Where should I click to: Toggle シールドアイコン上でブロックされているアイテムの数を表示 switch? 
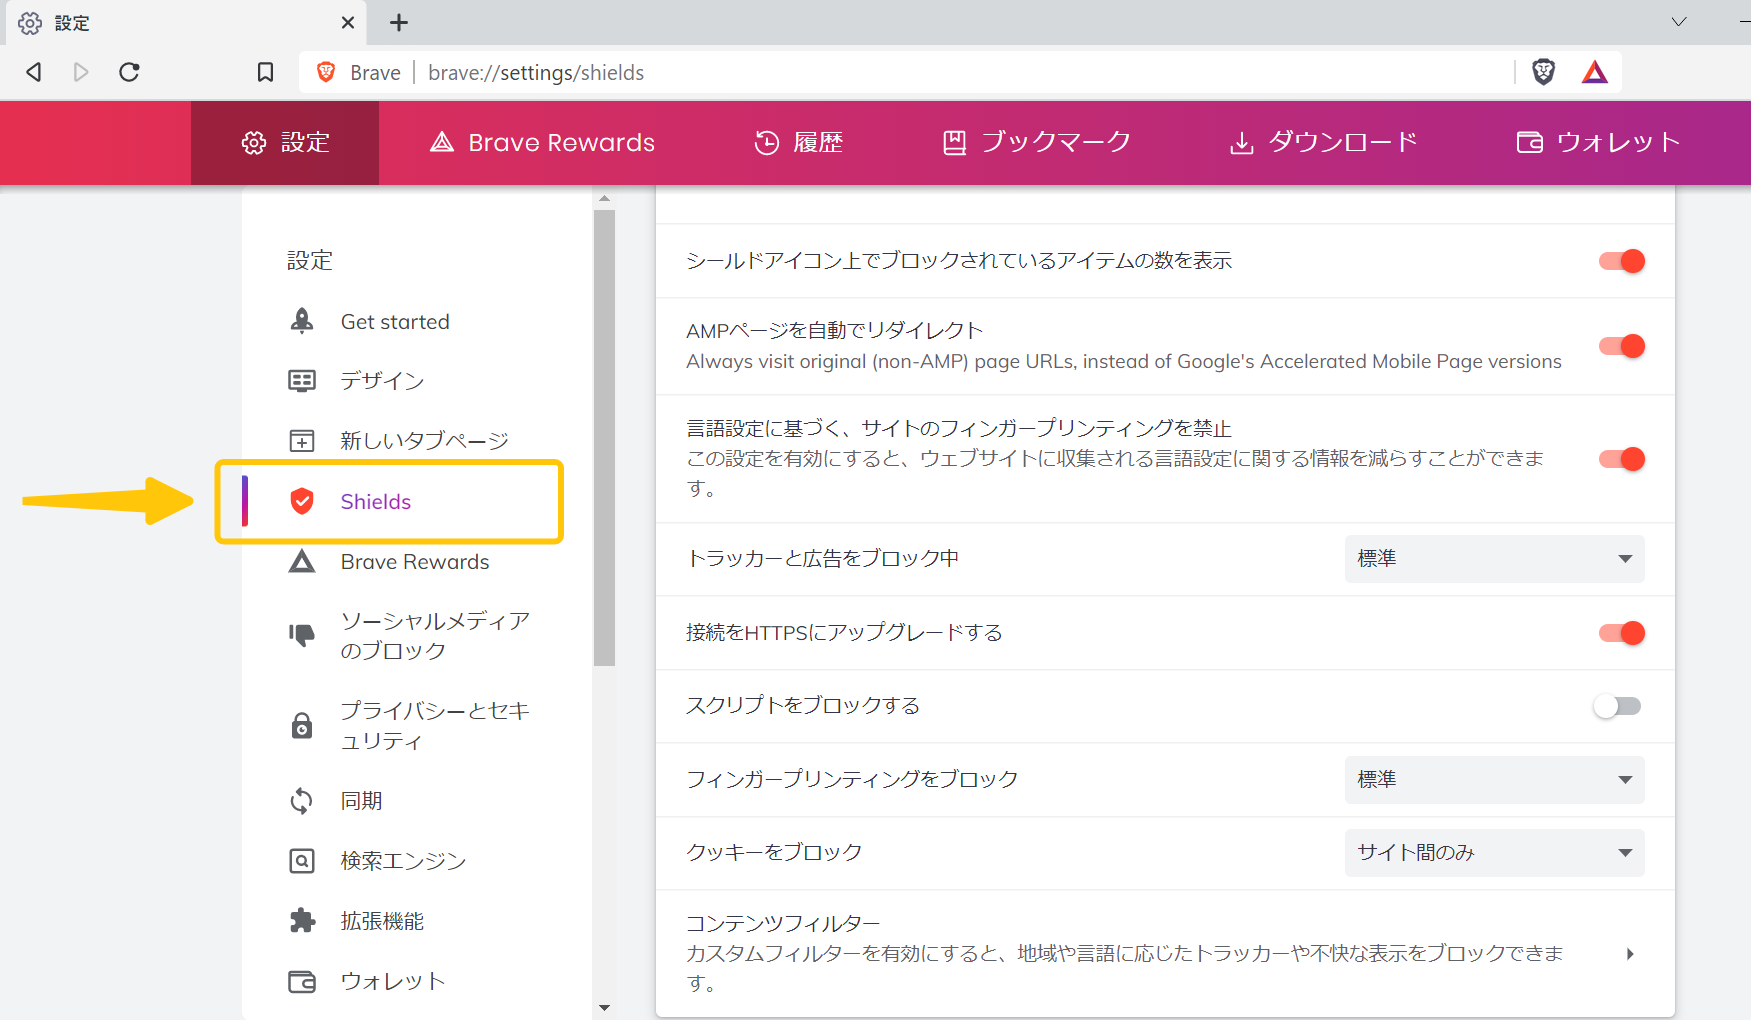(1621, 261)
